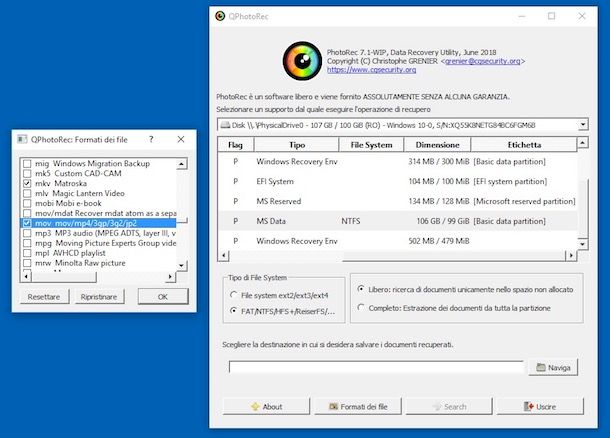This screenshot has height=438, width=610.
Task: Click format list scroll-right arrow
Action: click(170, 277)
